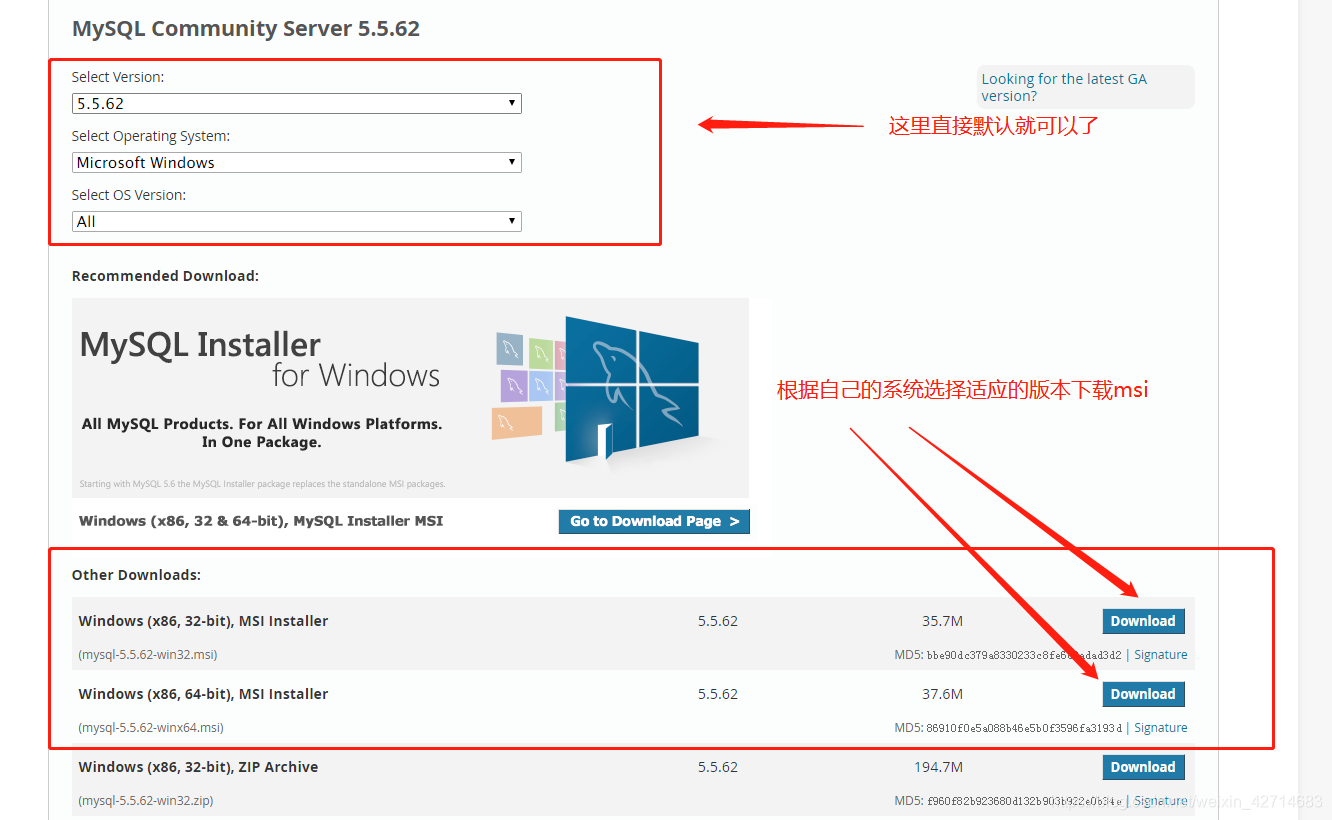Click 'Windows (x86, 32-bit), MSI Installer' text

pos(203,621)
